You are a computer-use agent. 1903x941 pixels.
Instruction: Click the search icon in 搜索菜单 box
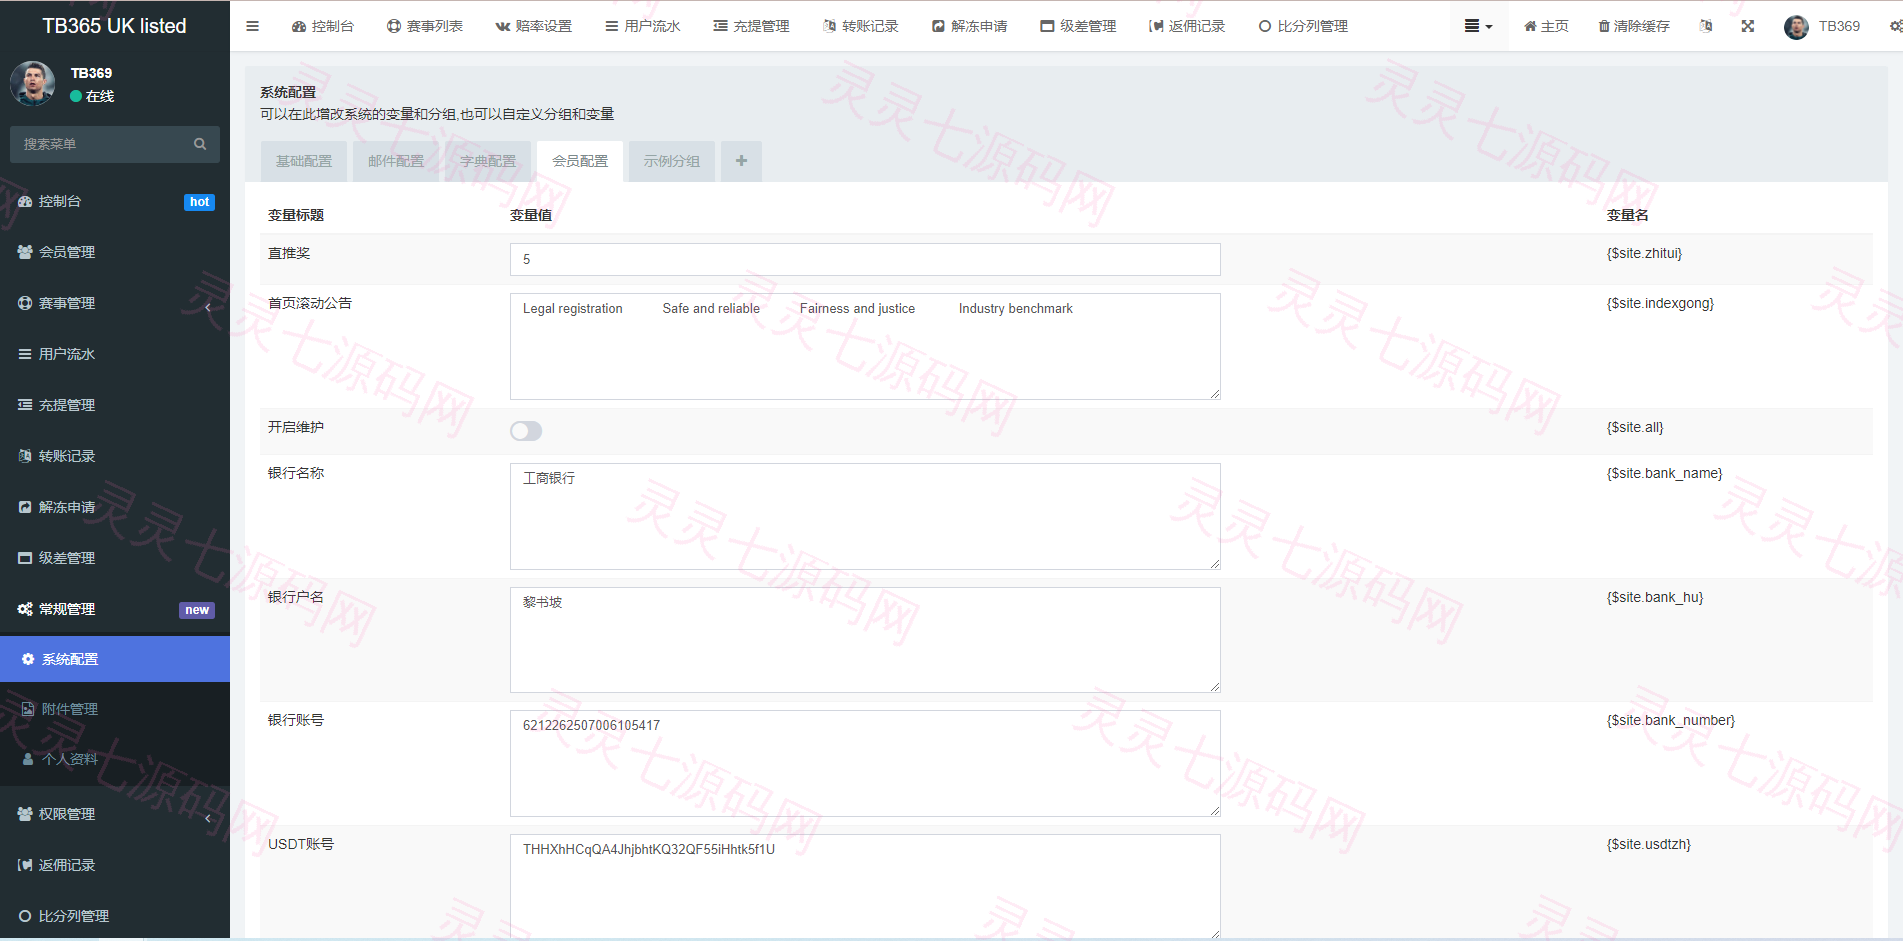[x=200, y=144]
